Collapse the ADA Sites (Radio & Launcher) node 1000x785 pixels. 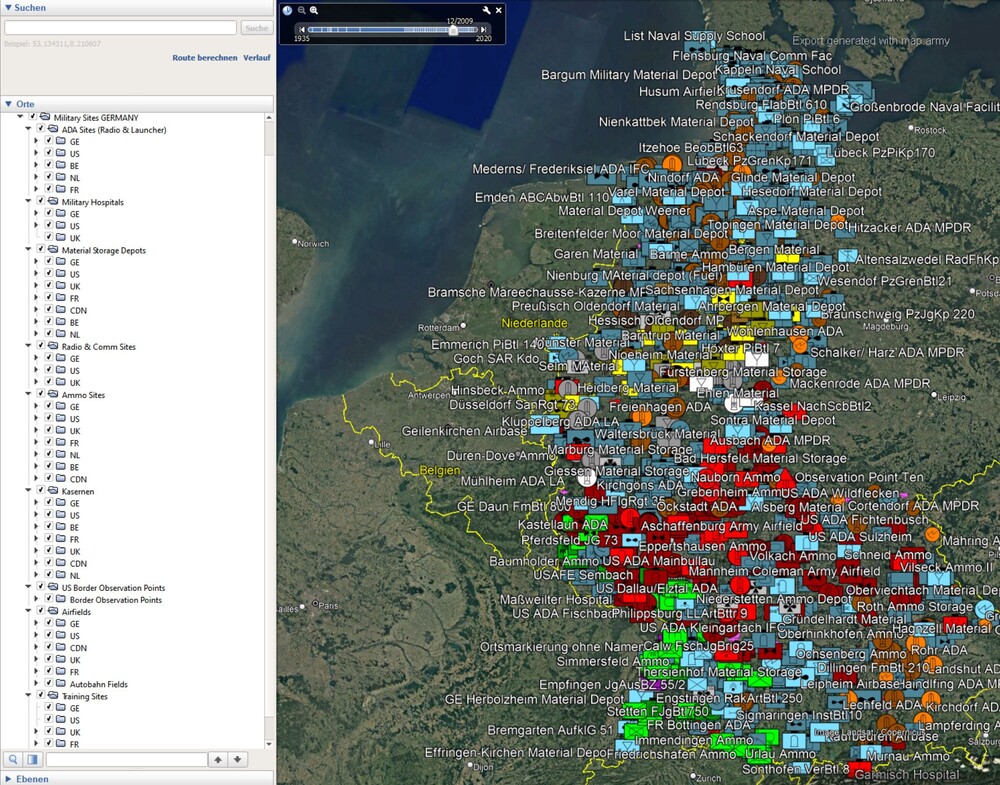(x=28, y=129)
